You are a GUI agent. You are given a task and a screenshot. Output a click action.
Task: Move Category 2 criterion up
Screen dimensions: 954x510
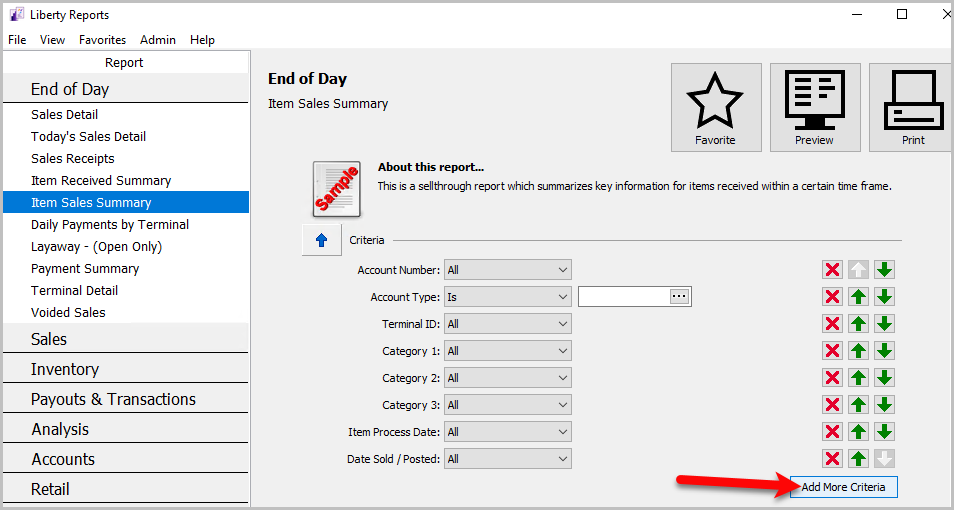(858, 377)
